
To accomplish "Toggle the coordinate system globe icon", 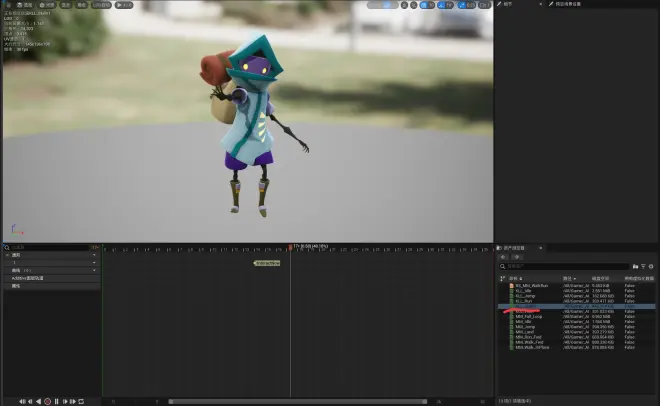I will coord(404,5).
